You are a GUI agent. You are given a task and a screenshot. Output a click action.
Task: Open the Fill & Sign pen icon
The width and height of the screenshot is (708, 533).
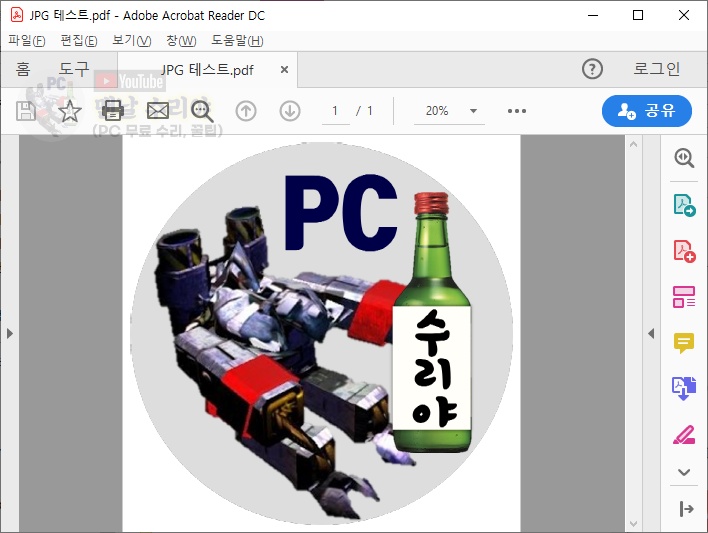pos(684,435)
